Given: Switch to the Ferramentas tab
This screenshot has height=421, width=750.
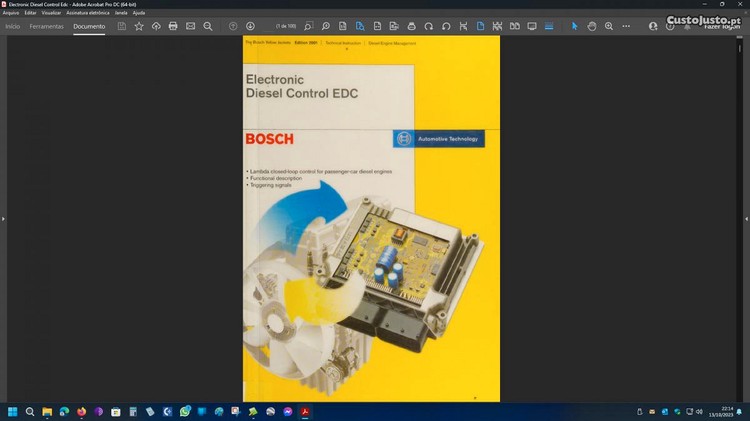Looking at the screenshot, I should [x=46, y=26].
